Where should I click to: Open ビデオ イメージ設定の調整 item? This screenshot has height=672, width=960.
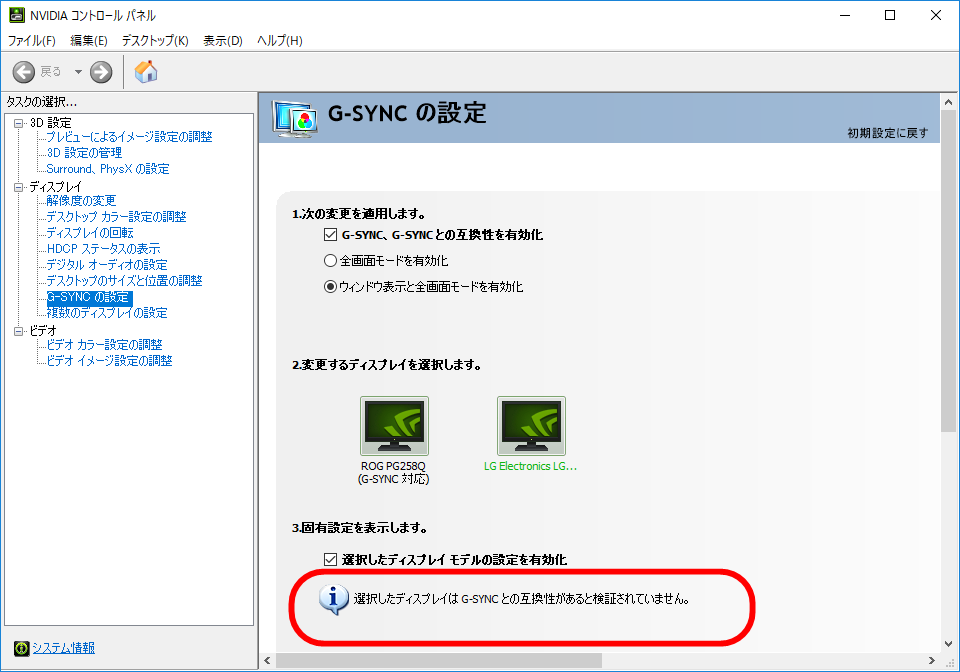click(x=110, y=360)
